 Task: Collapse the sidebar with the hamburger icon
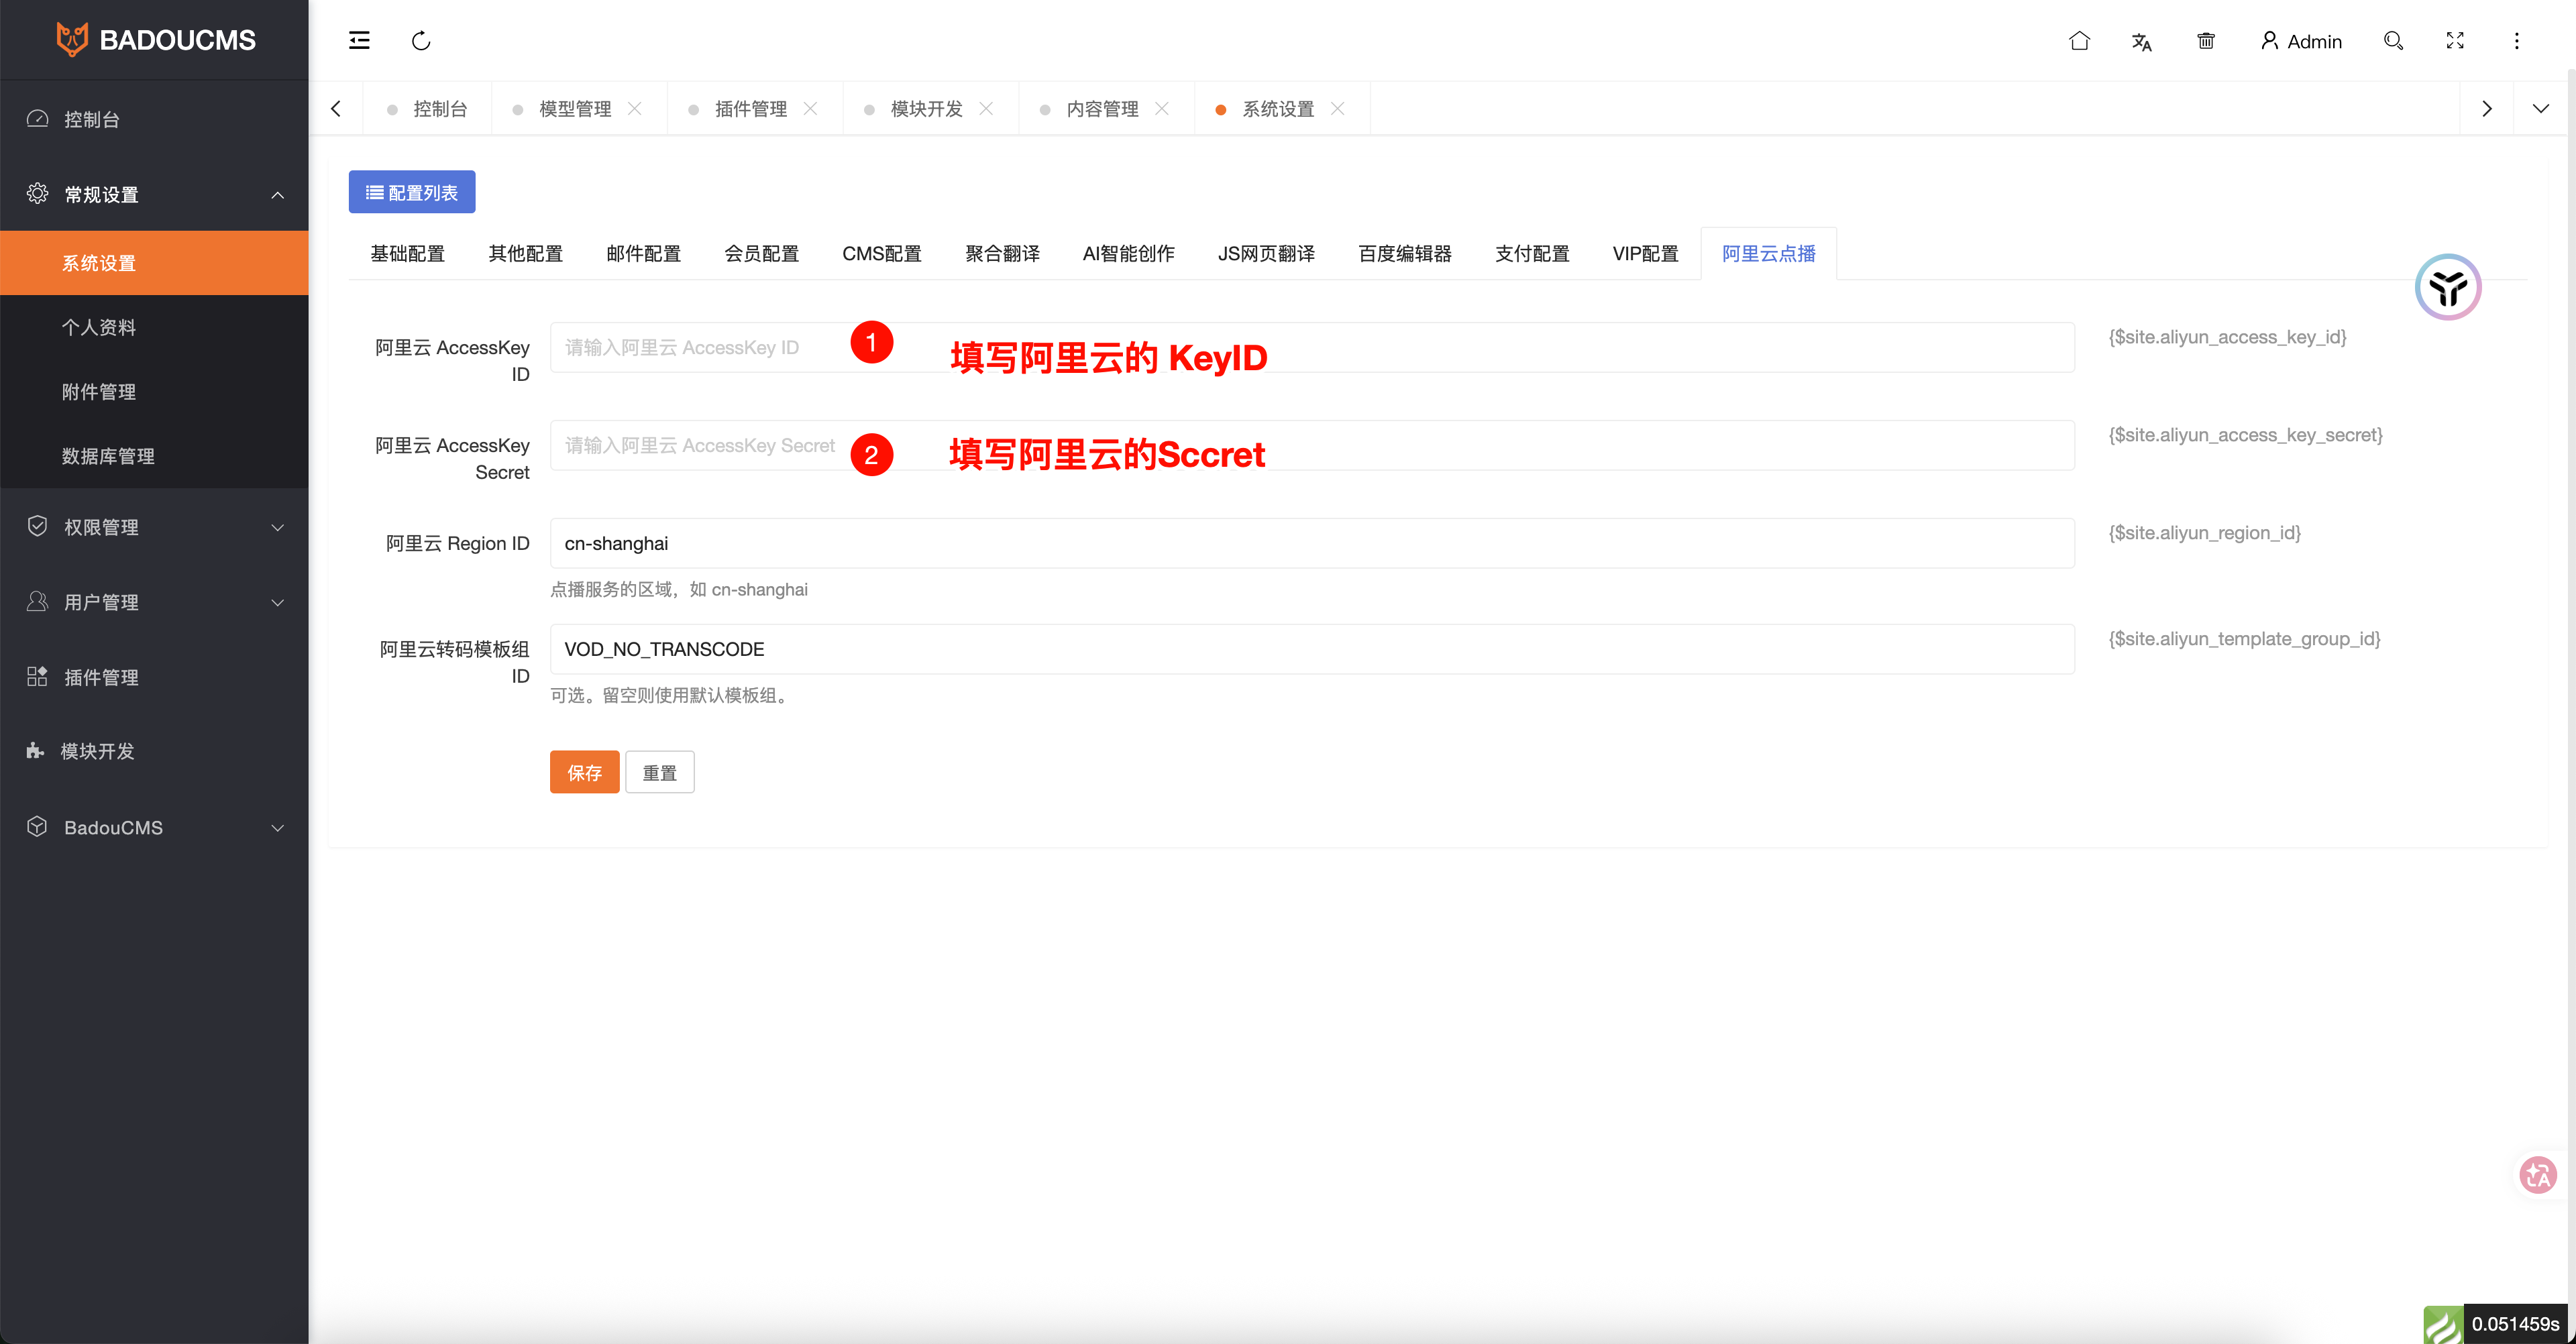tap(358, 40)
